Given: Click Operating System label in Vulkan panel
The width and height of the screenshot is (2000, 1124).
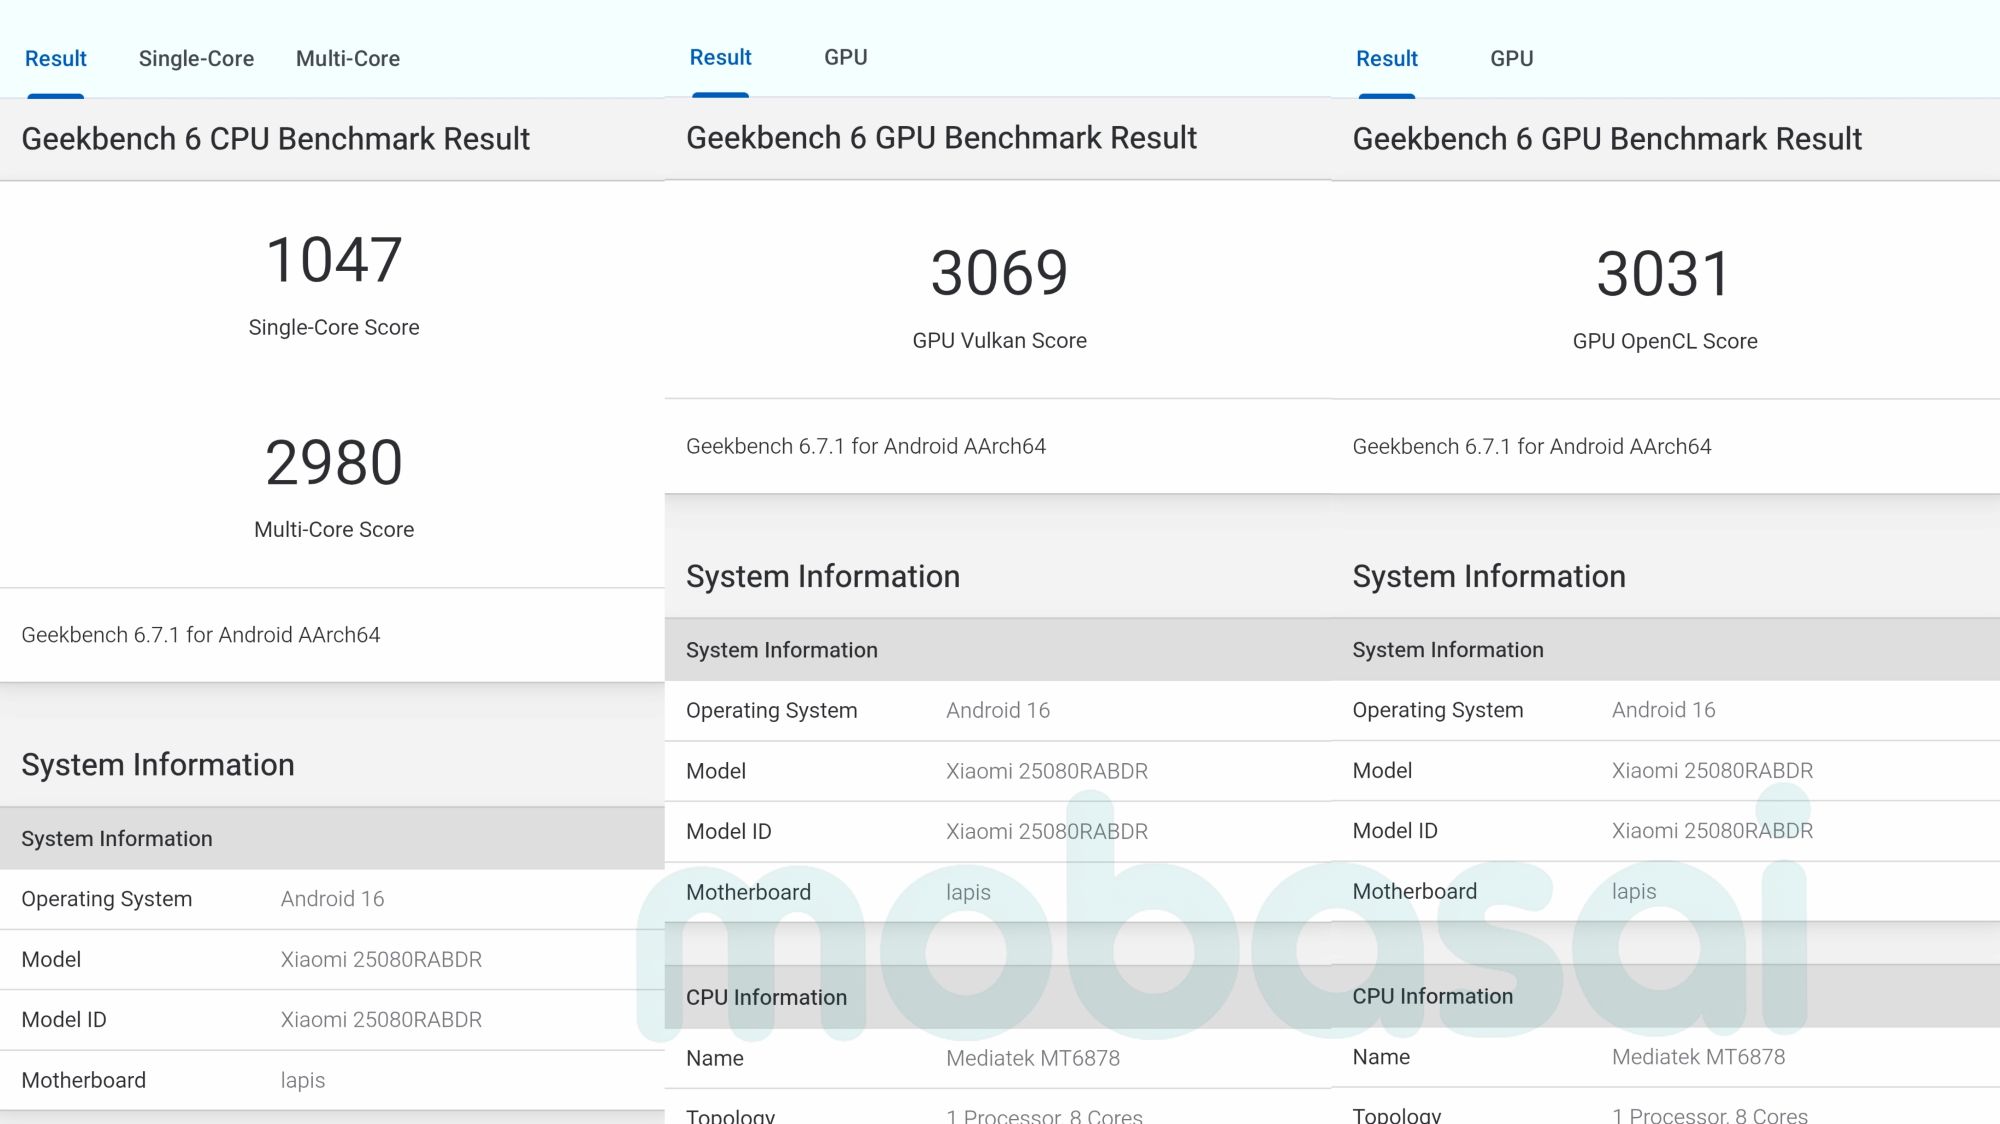Looking at the screenshot, I should tap(772, 710).
